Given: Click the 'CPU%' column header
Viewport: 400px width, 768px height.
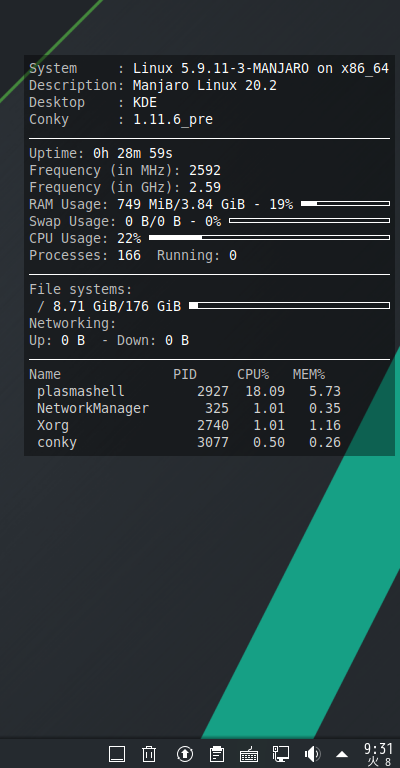Looking at the screenshot, I should [253, 375].
